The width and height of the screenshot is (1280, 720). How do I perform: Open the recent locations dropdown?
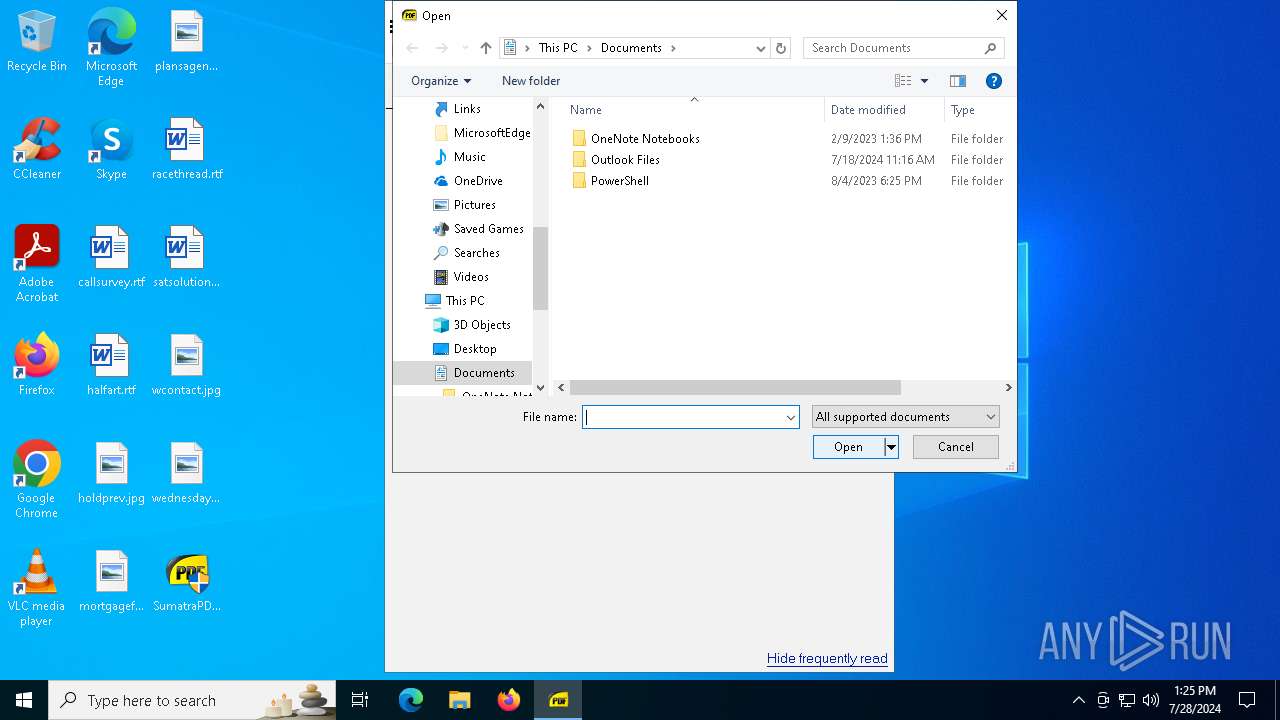coord(465,48)
